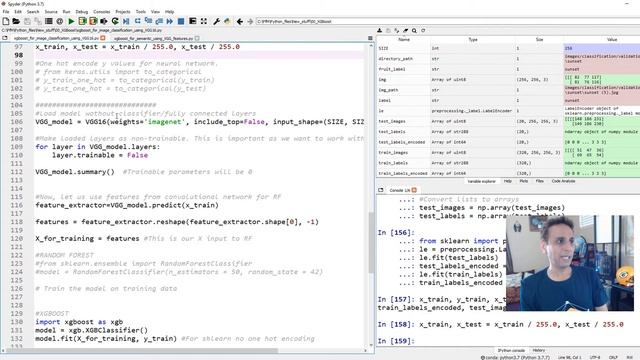Step into function in debugger

148,21
